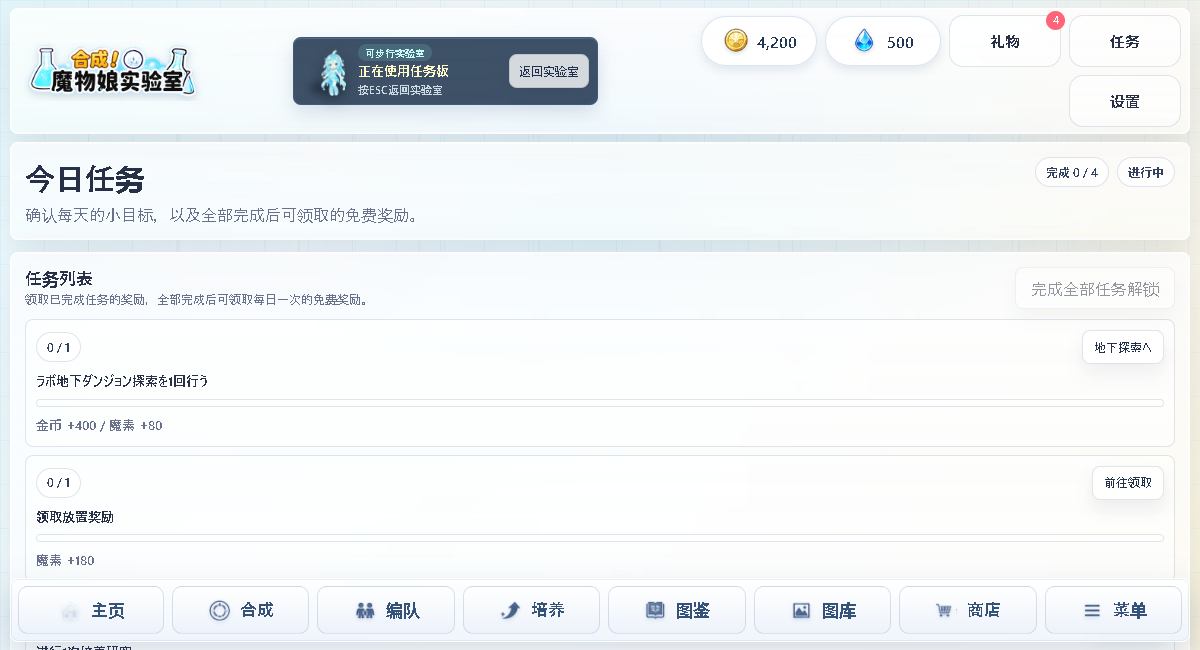
Task: Click the 0 / 1 badge of 领取放置奖励
Action: pos(58,482)
